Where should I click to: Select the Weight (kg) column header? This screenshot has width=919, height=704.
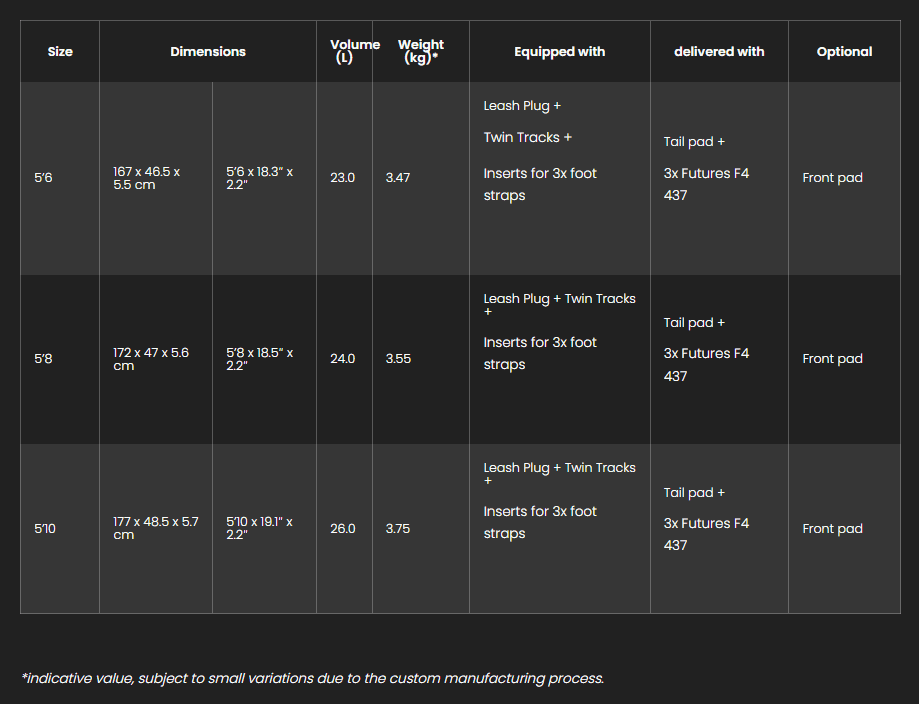(x=421, y=51)
